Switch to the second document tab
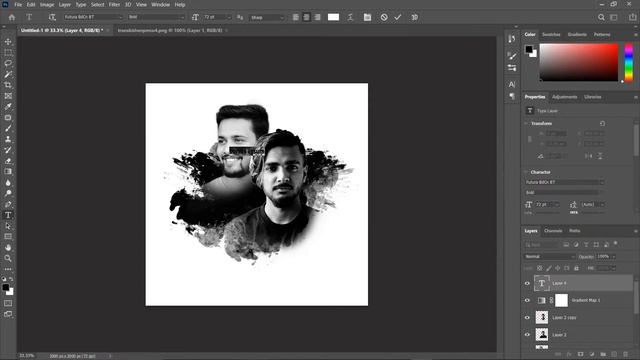This screenshot has width=640, height=360. tap(170, 30)
